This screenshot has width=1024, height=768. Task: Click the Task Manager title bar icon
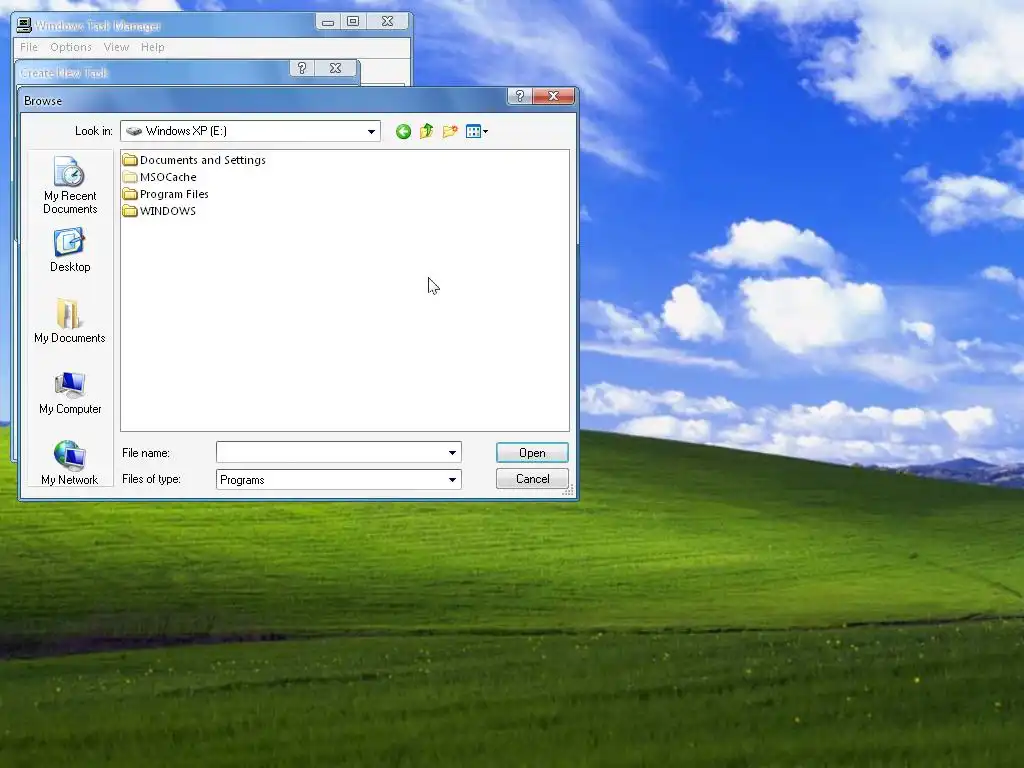pos(24,25)
